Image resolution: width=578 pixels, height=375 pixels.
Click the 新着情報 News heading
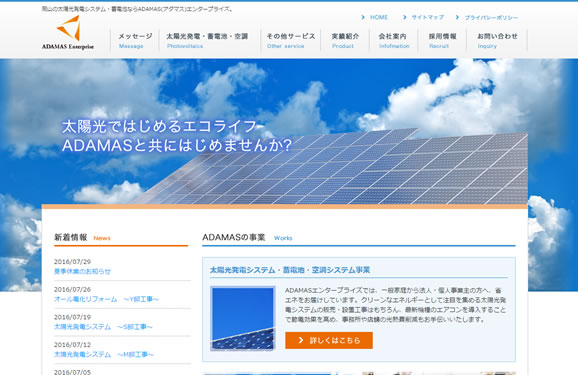[82, 237]
